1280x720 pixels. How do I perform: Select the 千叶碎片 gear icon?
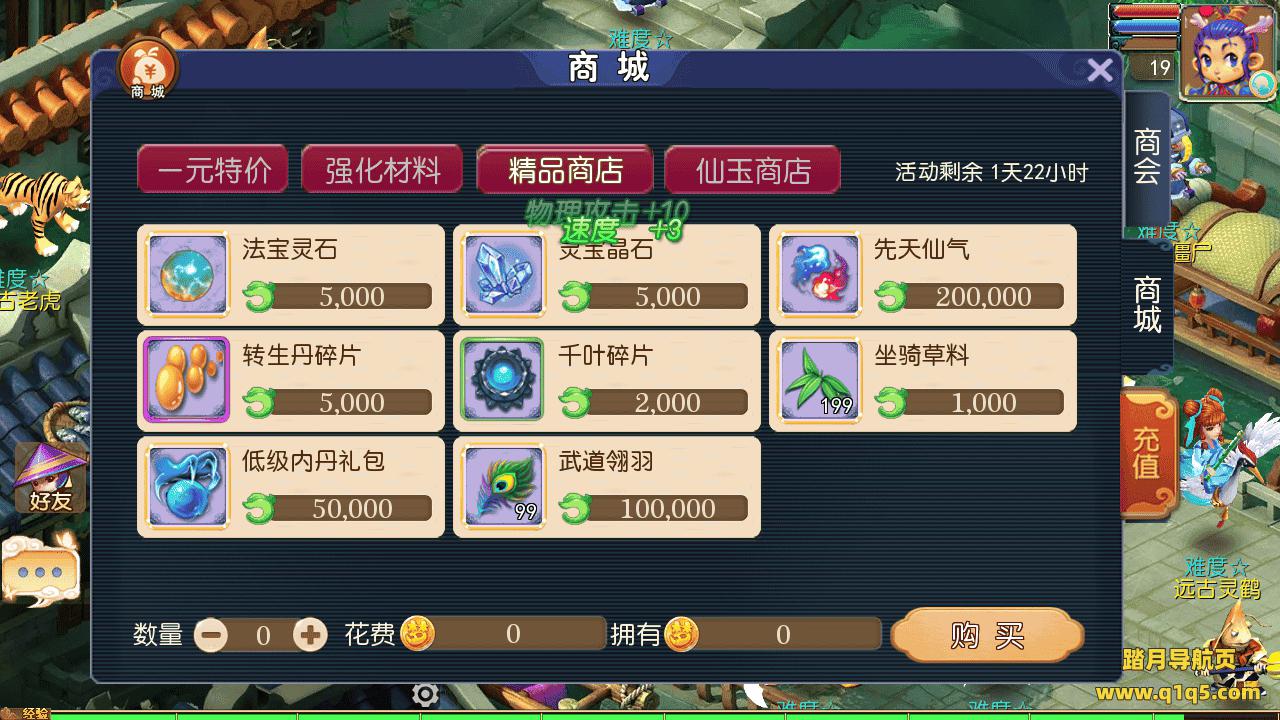tap(503, 380)
